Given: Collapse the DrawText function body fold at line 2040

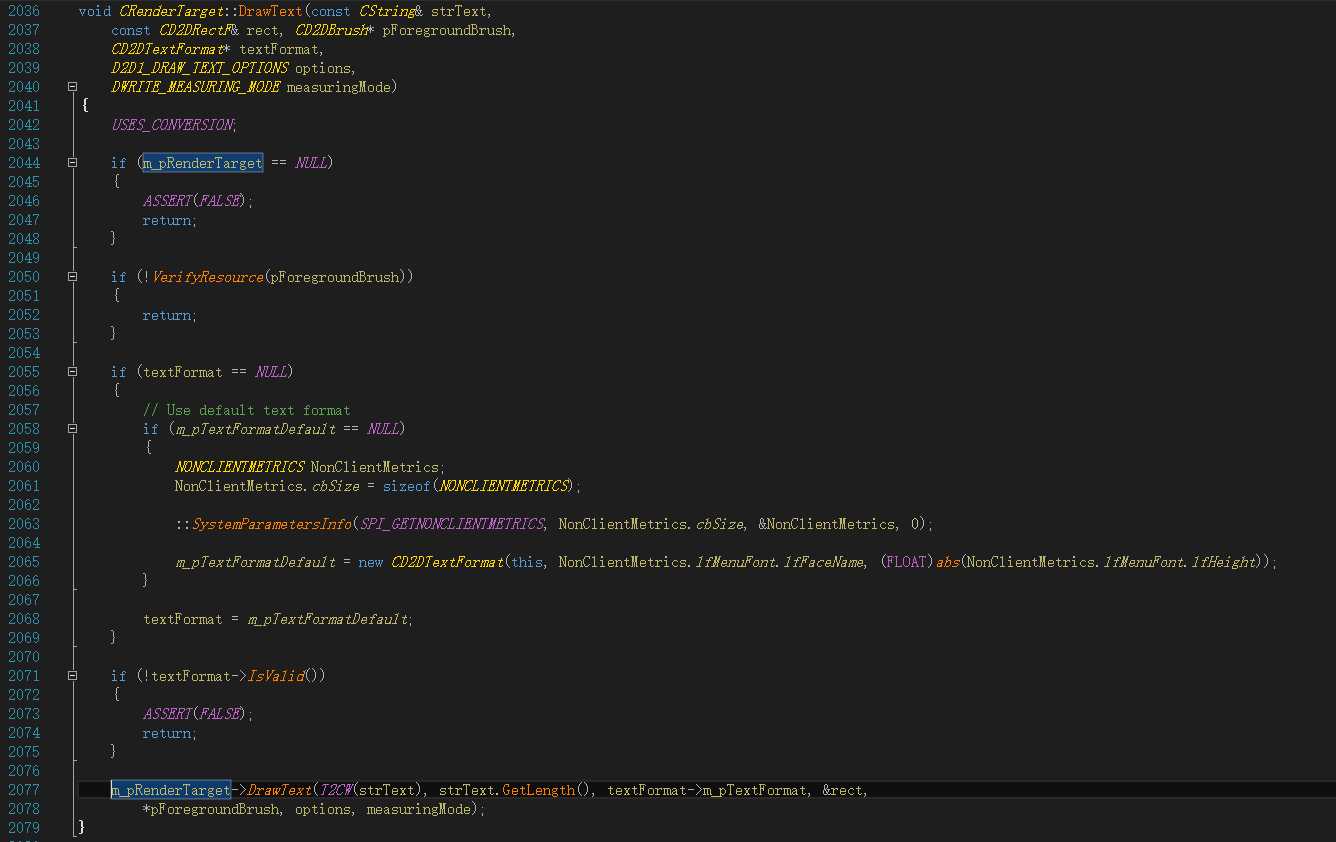Looking at the screenshot, I should click(72, 87).
